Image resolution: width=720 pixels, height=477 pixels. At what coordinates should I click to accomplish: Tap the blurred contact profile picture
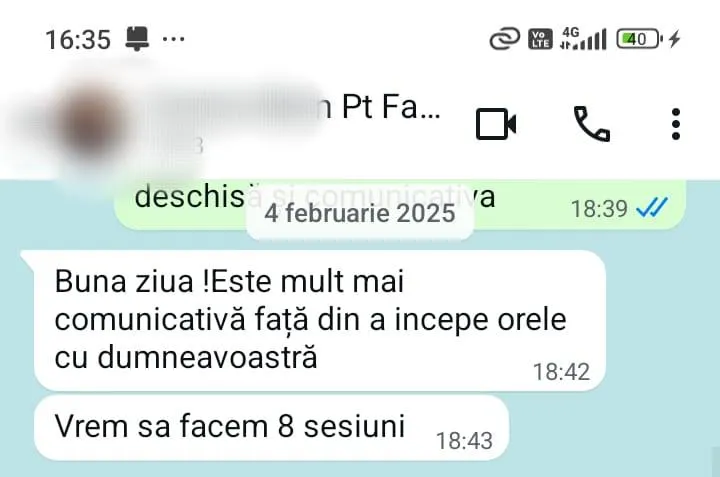92,123
